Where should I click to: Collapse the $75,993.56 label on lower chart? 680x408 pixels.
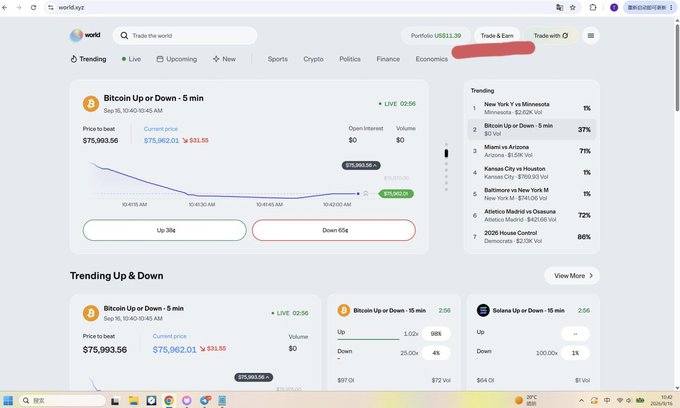[x=254, y=377]
